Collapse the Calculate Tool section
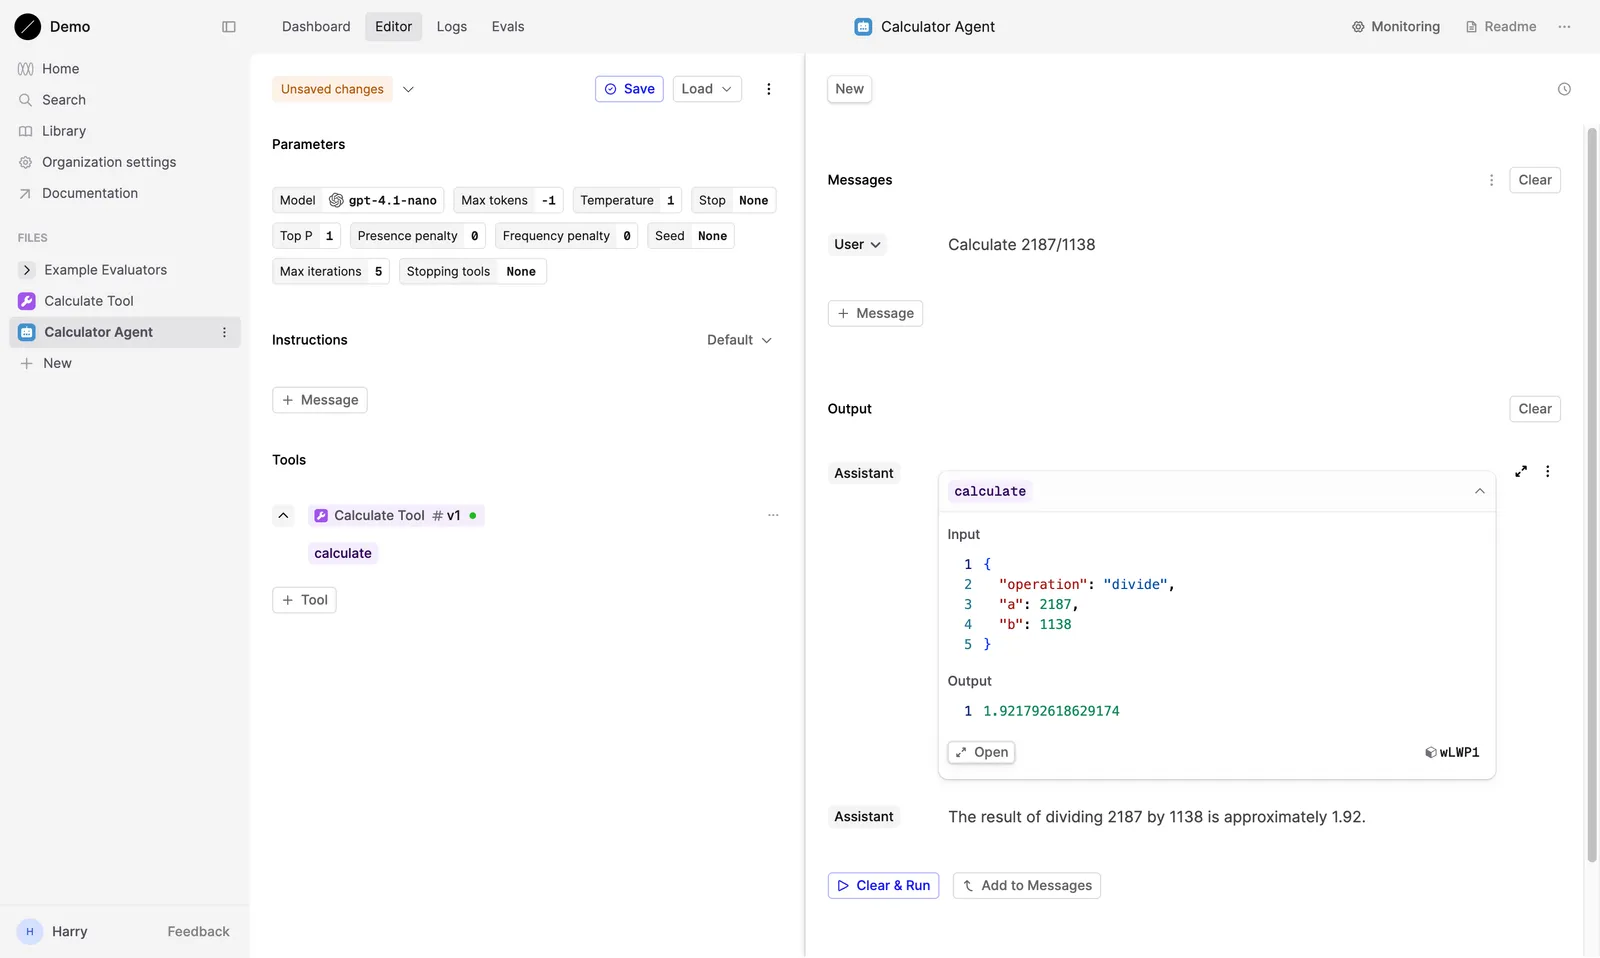This screenshot has height=958, width=1600. click(x=283, y=515)
